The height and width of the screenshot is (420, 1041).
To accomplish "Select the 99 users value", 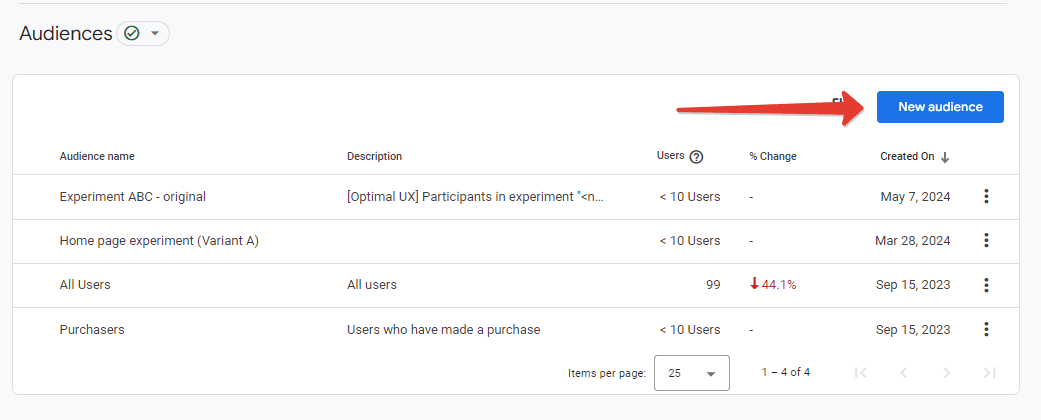I will tap(713, 285).
